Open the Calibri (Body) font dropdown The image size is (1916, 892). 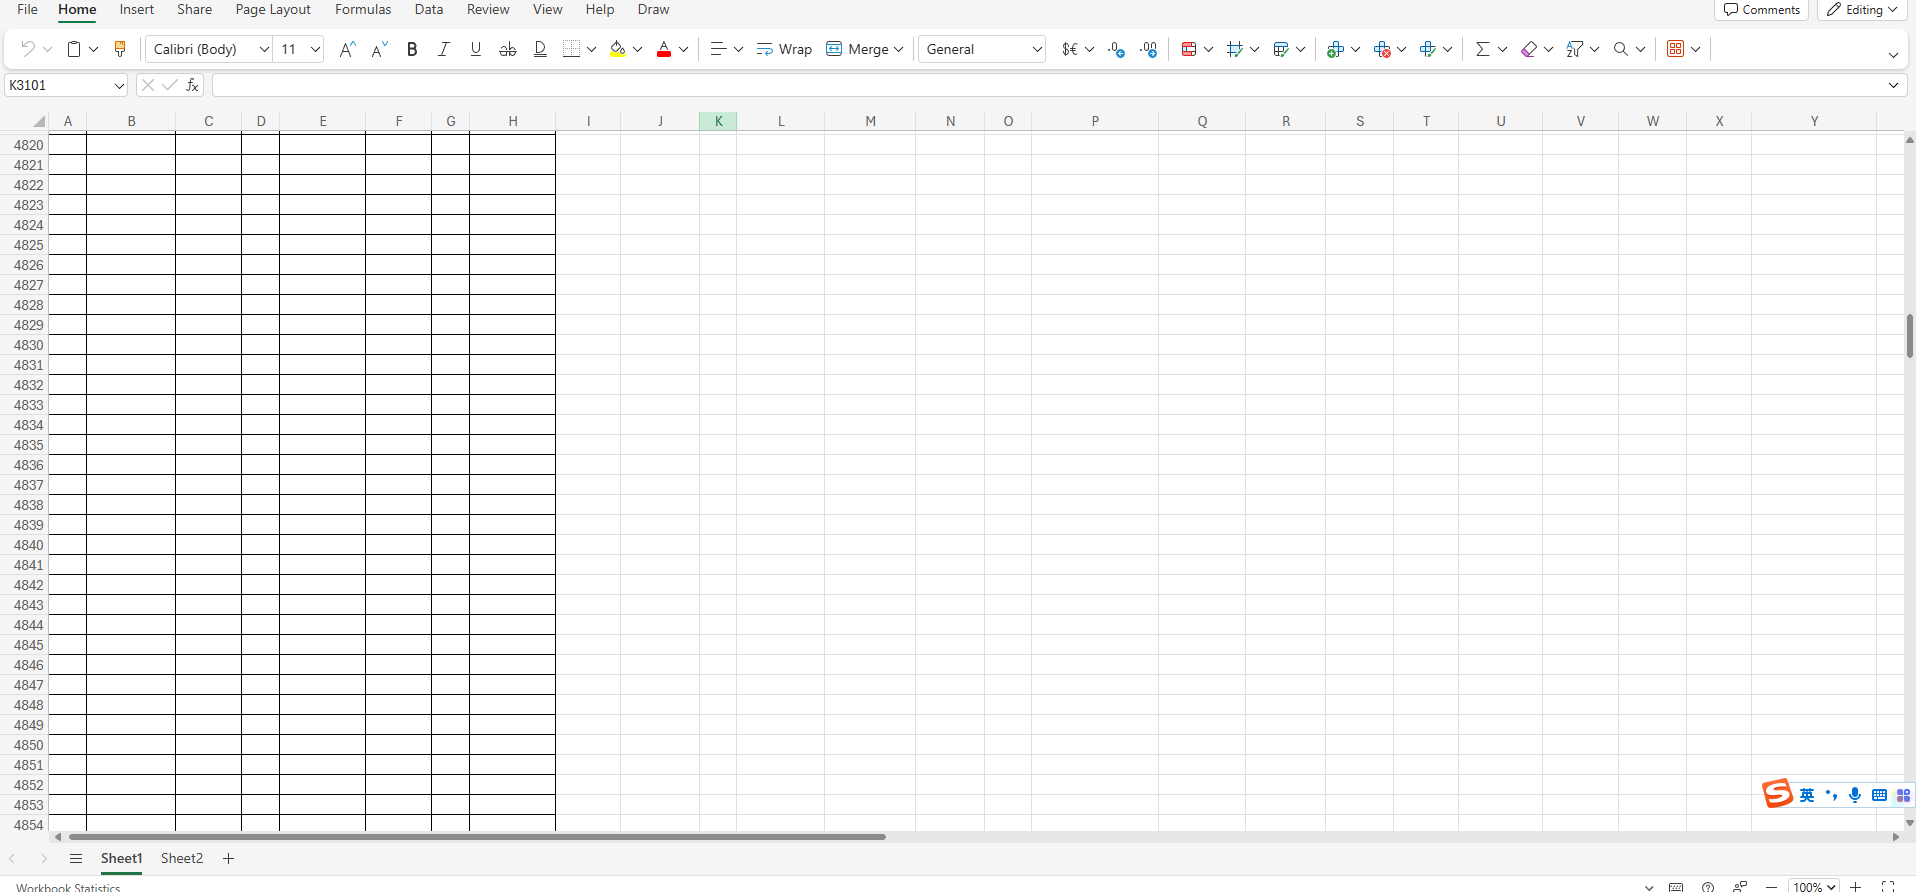tap(264, 49)
